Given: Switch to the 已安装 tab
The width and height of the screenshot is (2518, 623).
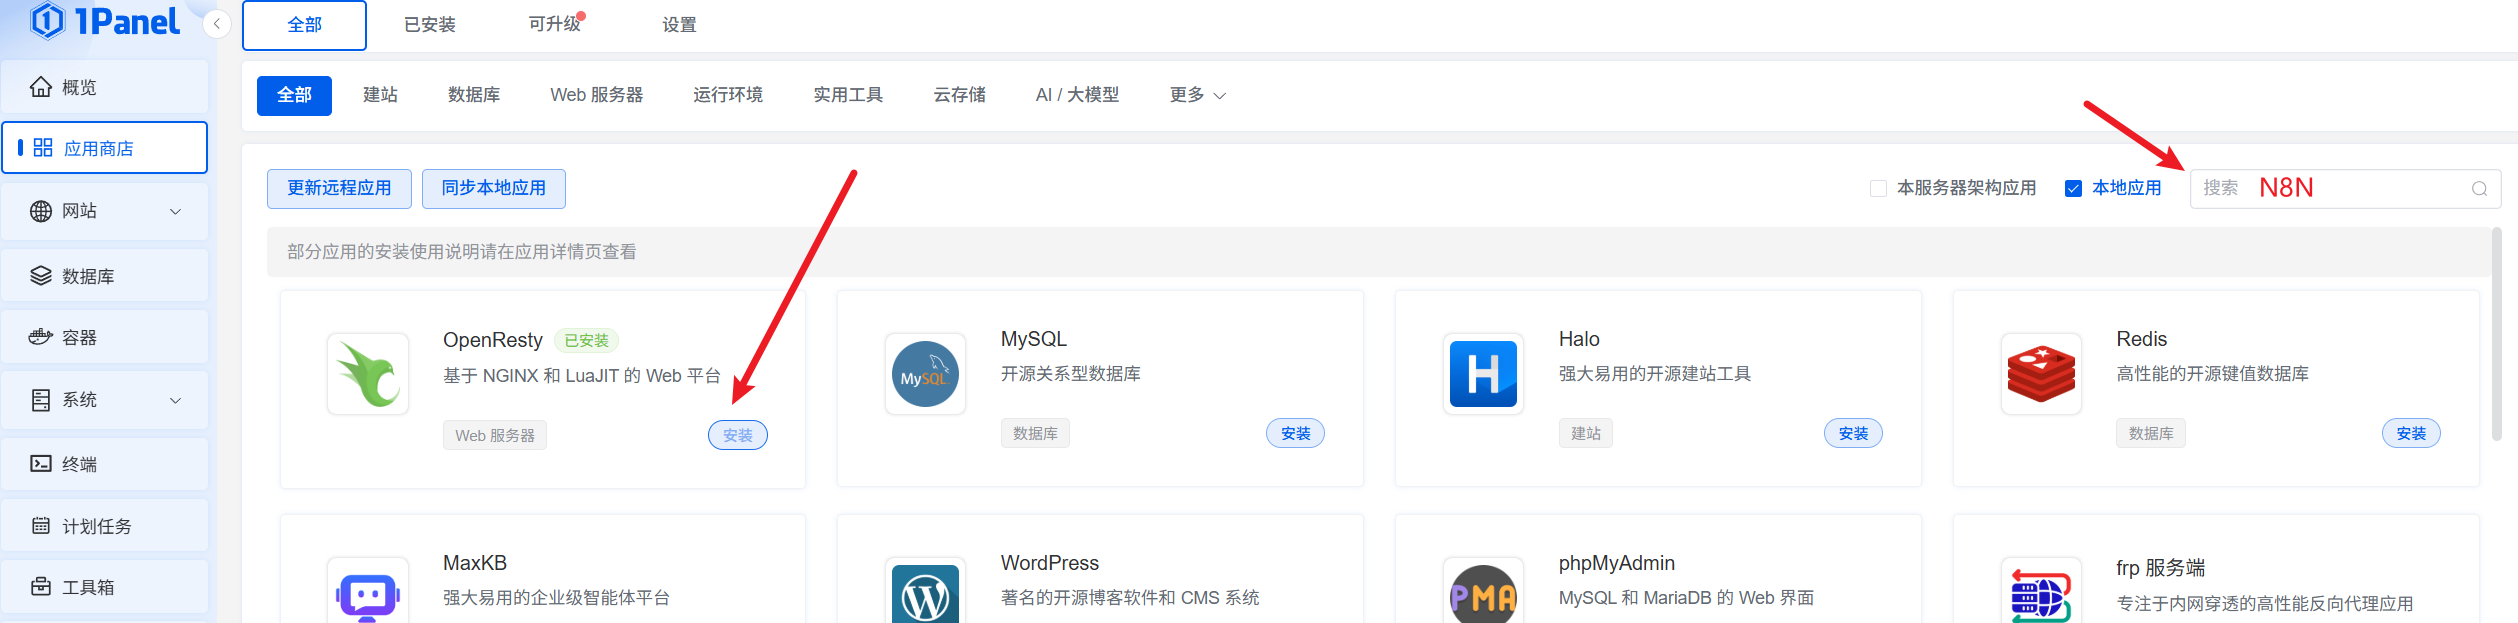Looking at the screenshot, I should coord(429,25).
